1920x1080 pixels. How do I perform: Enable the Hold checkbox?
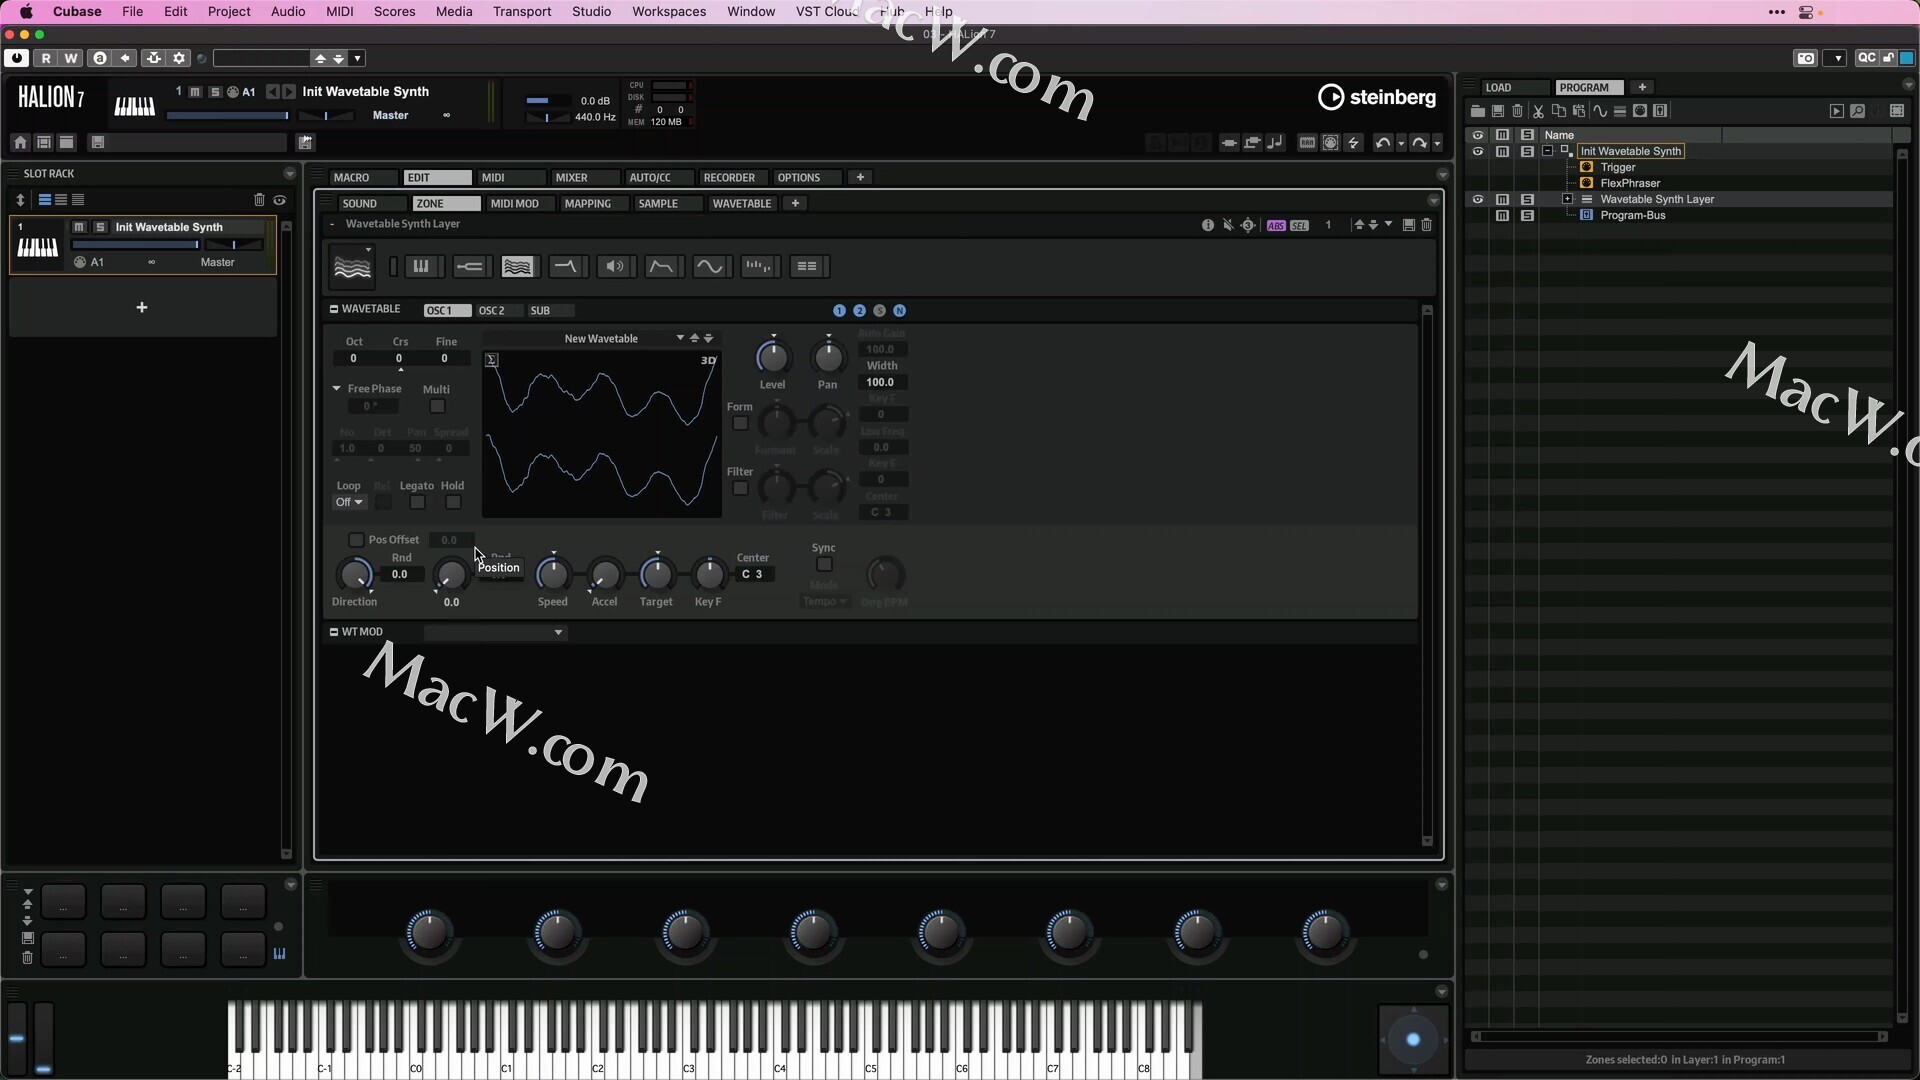click(453, 502)
